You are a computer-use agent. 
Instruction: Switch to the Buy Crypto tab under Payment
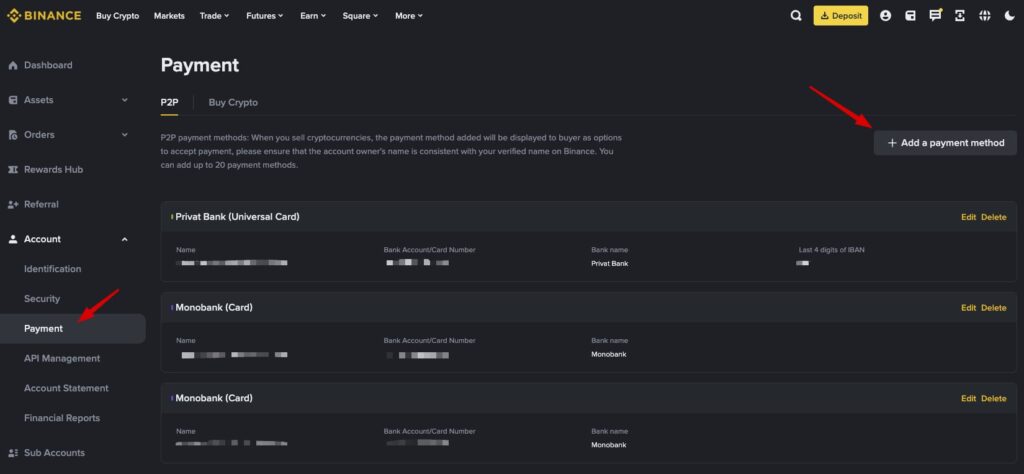click(x=233, y=103)
